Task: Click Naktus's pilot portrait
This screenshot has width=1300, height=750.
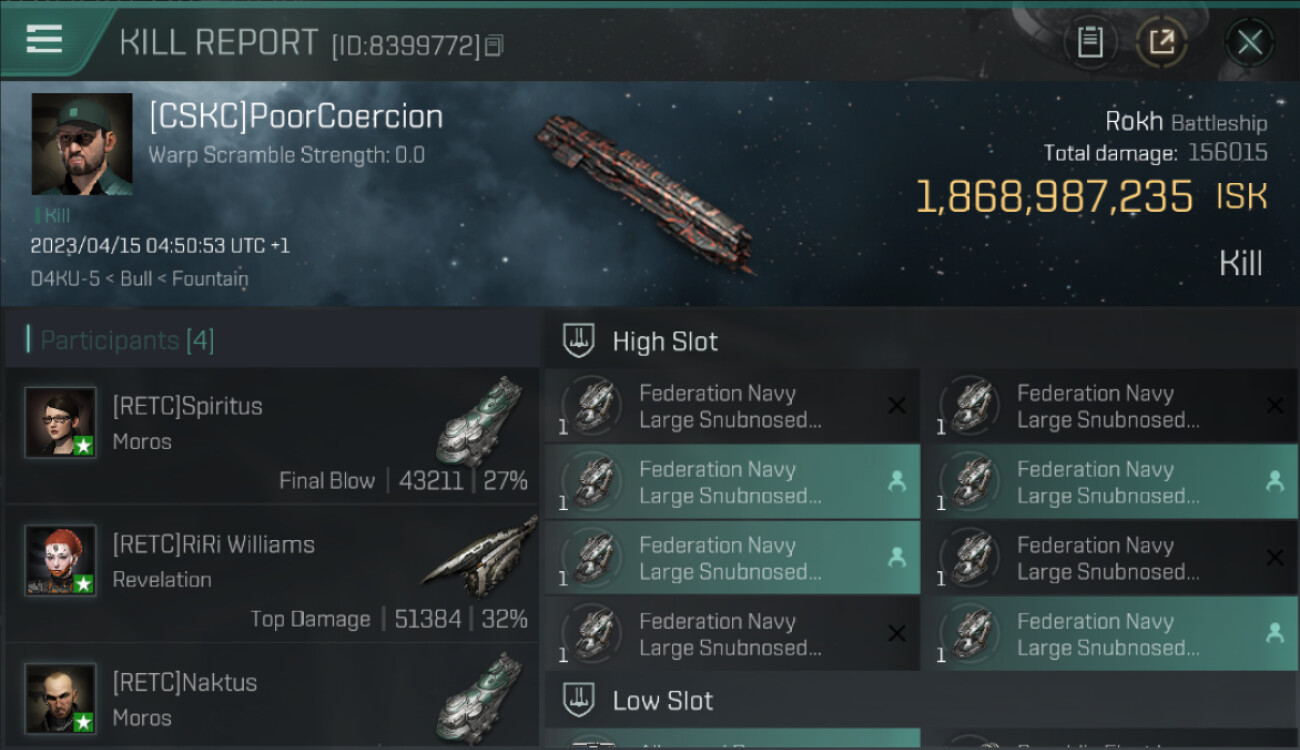Action: (x=61, y=698)
